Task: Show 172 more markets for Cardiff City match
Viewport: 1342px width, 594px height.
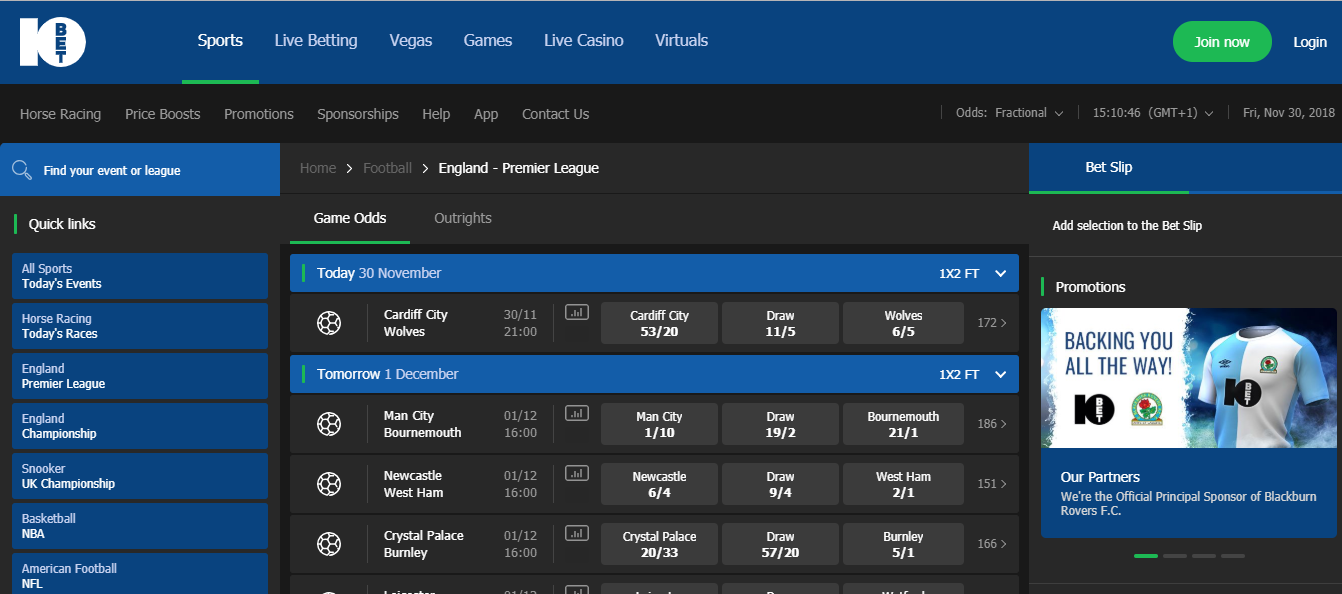Action: tap(992, 323)
